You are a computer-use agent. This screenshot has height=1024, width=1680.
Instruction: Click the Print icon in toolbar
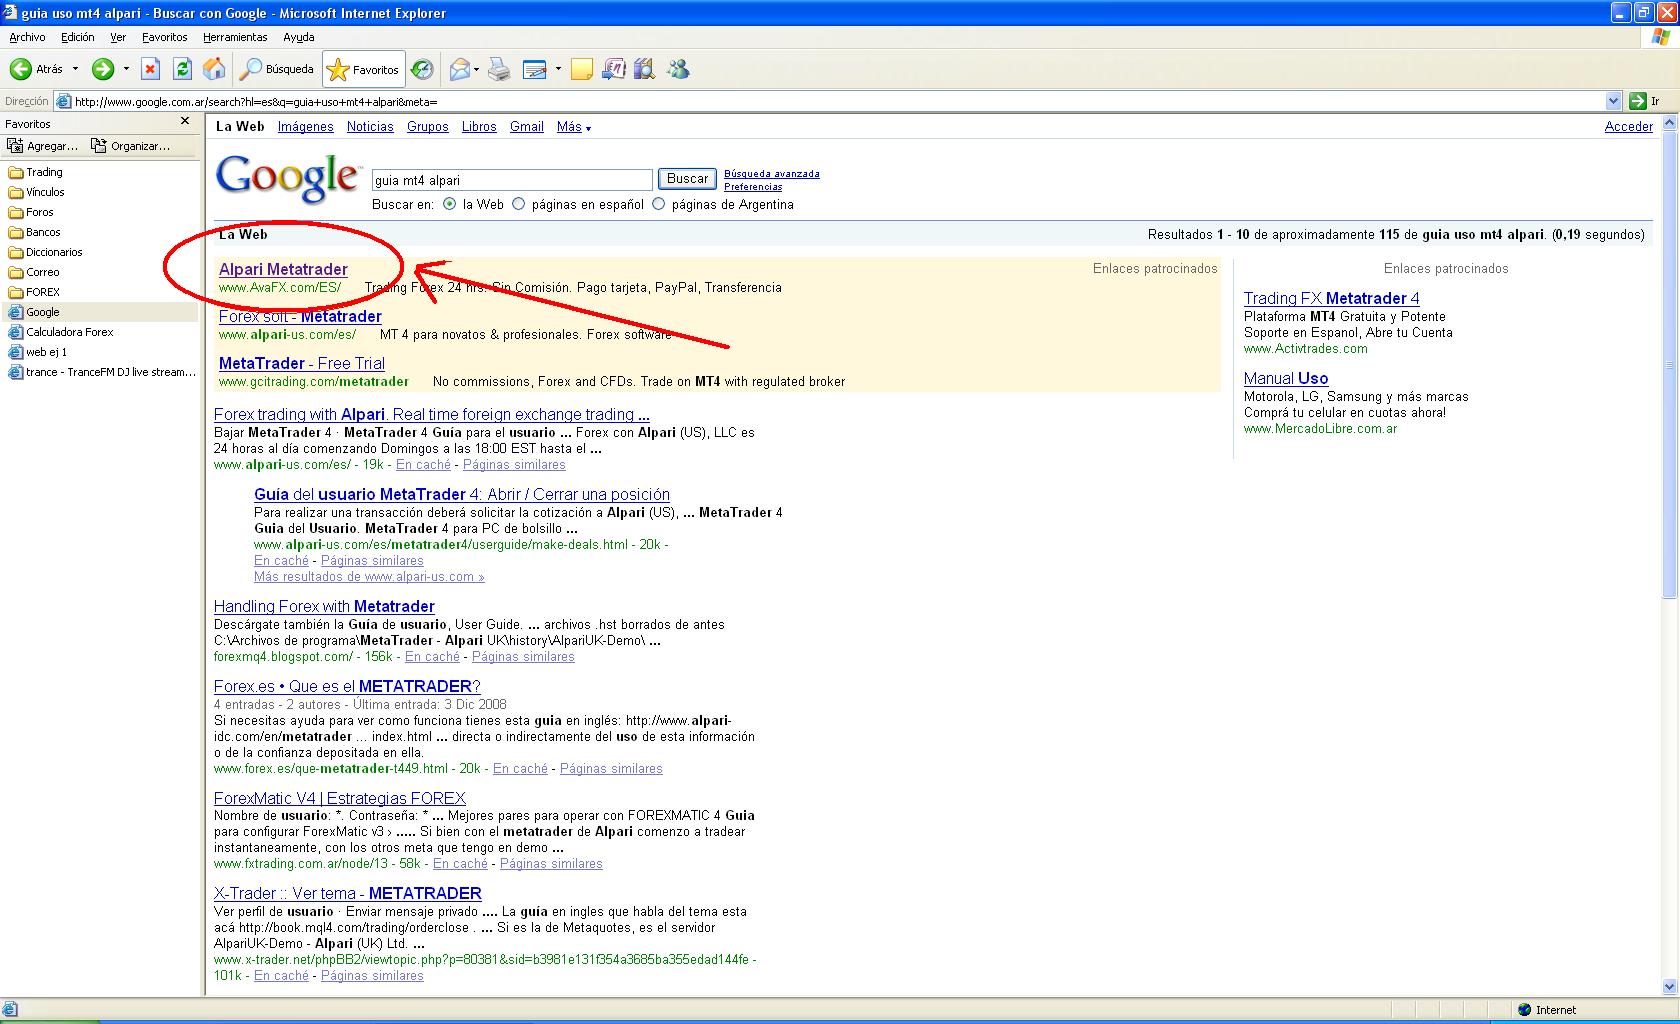[499, 69]
